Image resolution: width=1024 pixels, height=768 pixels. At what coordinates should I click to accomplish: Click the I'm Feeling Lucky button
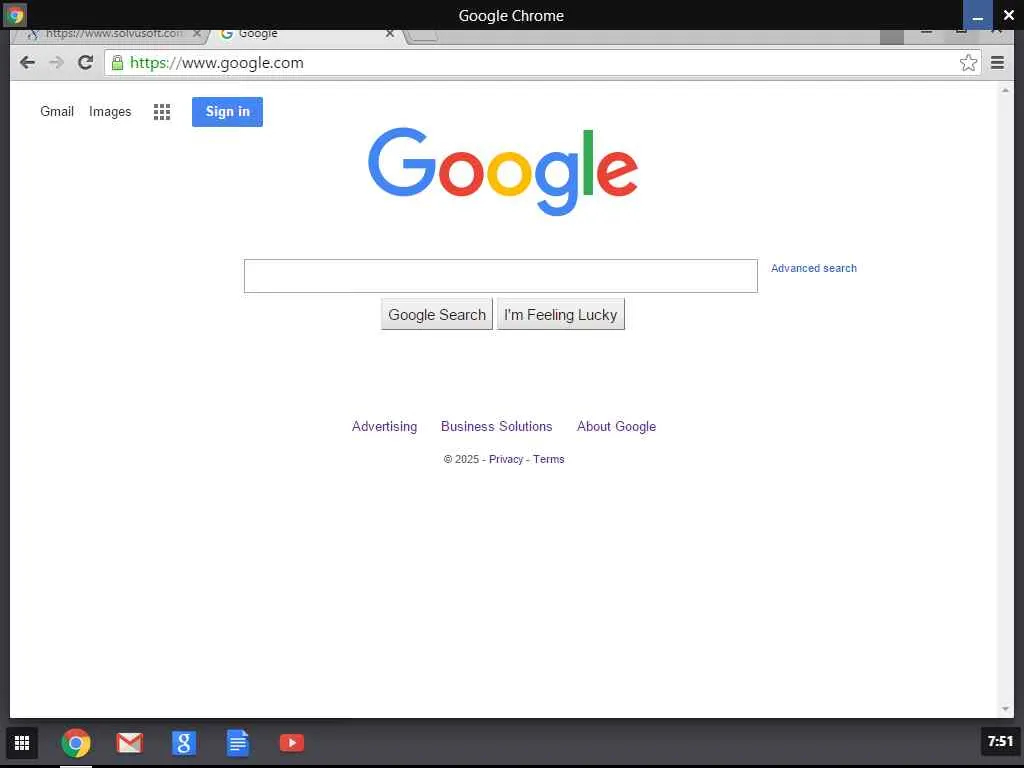coord(561,314)
